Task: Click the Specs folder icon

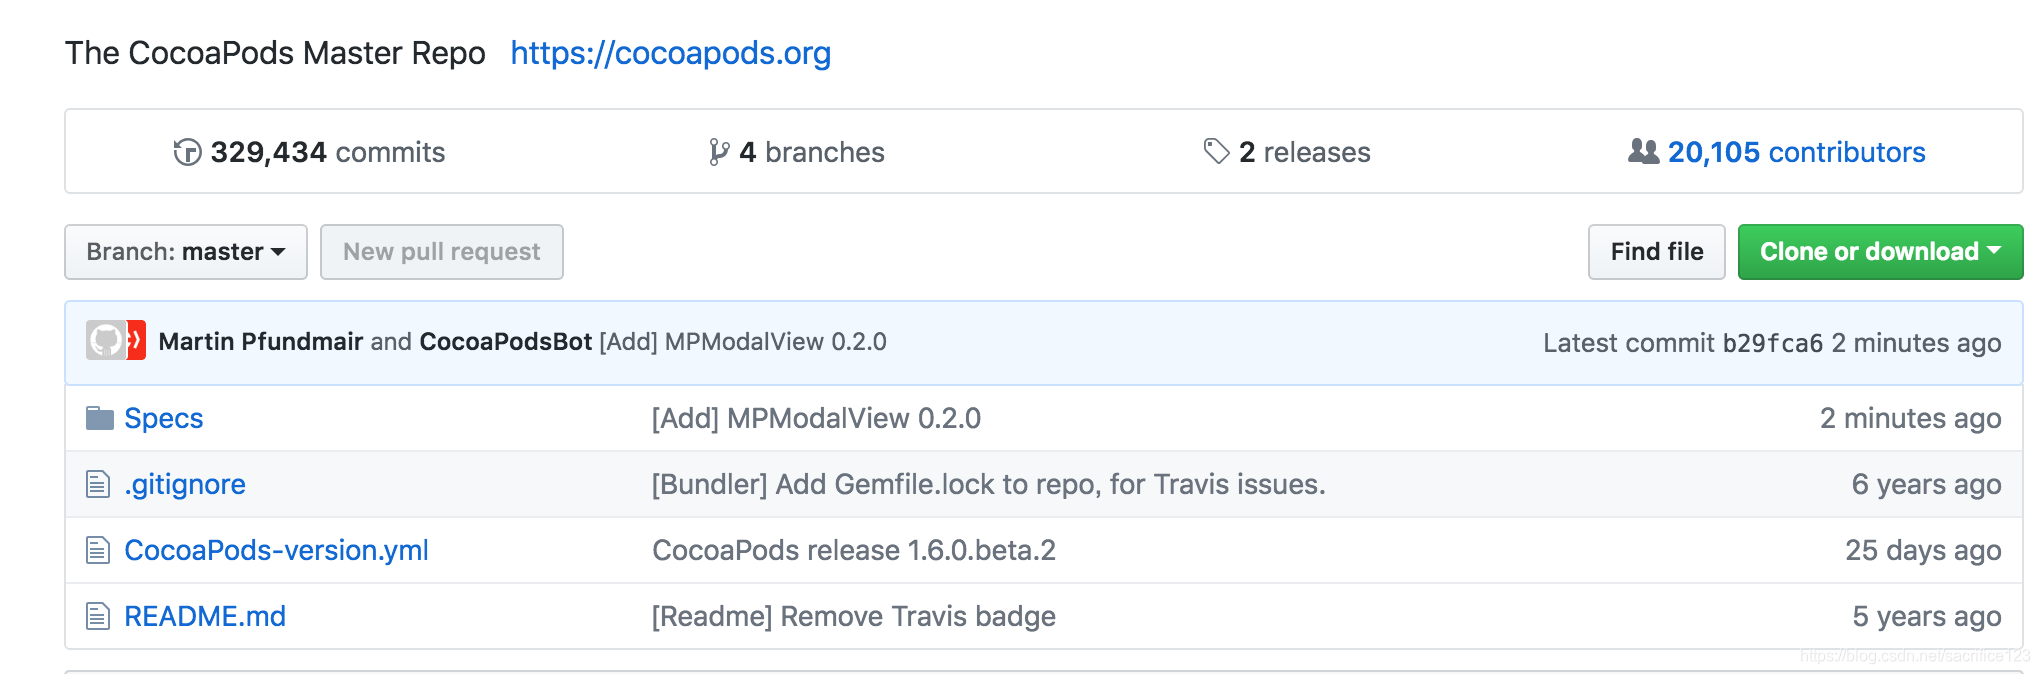Action: [99, 418]
